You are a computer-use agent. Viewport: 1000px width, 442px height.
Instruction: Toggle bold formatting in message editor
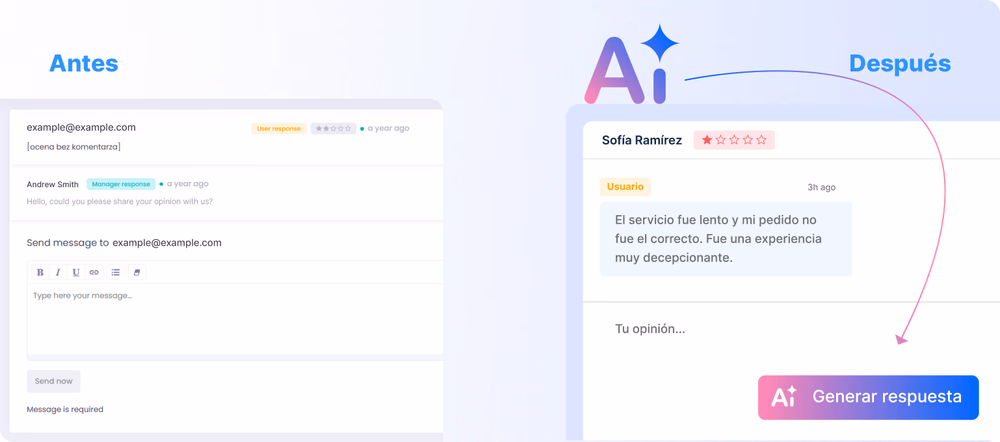(x=40, y=272)
